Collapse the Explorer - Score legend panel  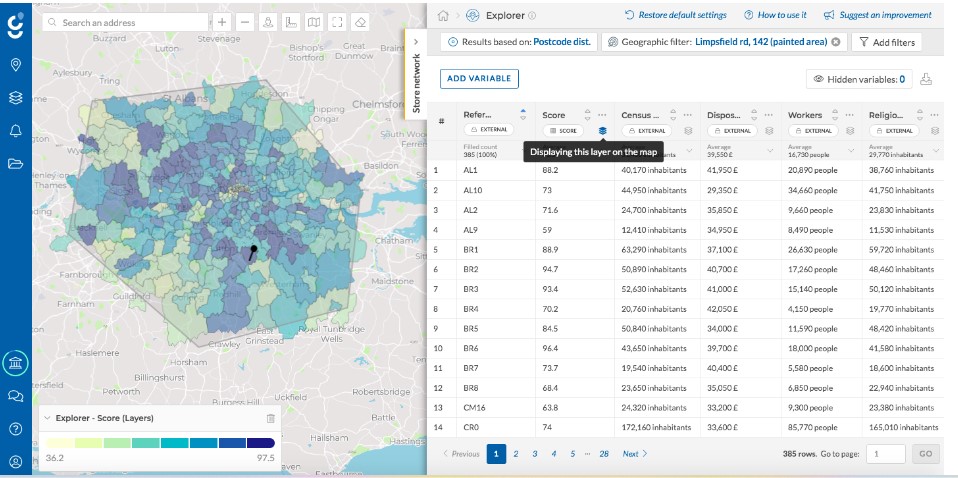tap(47, 419)
